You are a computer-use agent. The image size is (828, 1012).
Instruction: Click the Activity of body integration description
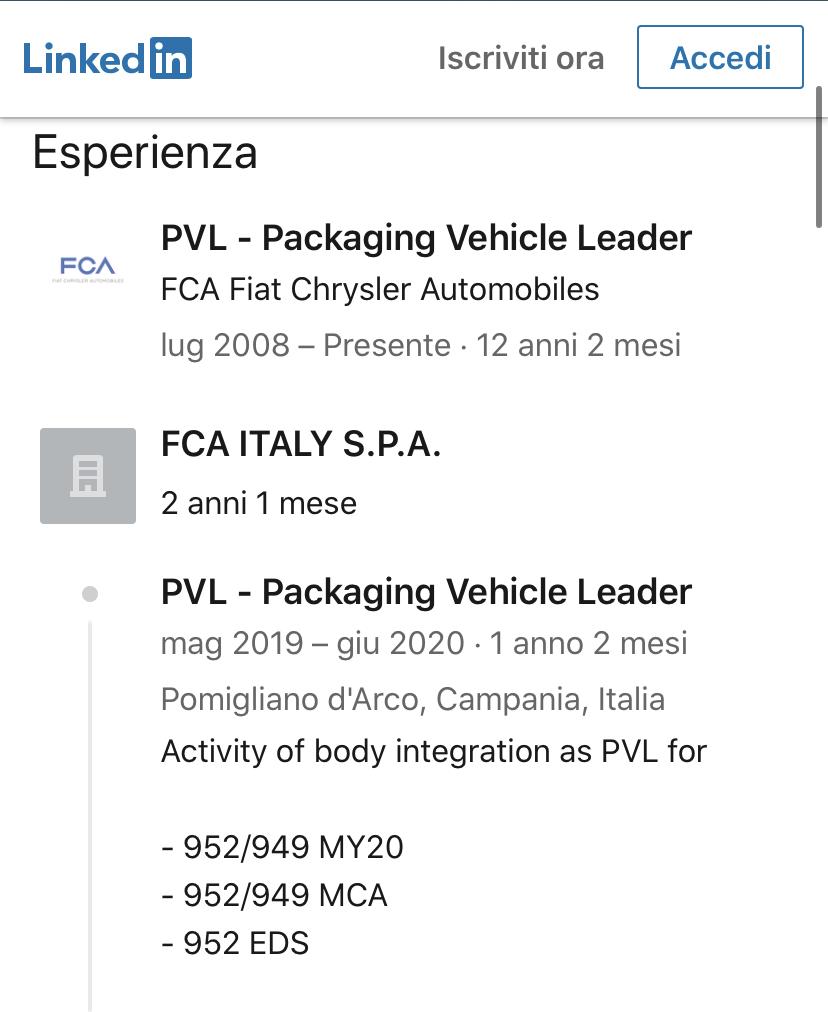(x=434, y=752)
